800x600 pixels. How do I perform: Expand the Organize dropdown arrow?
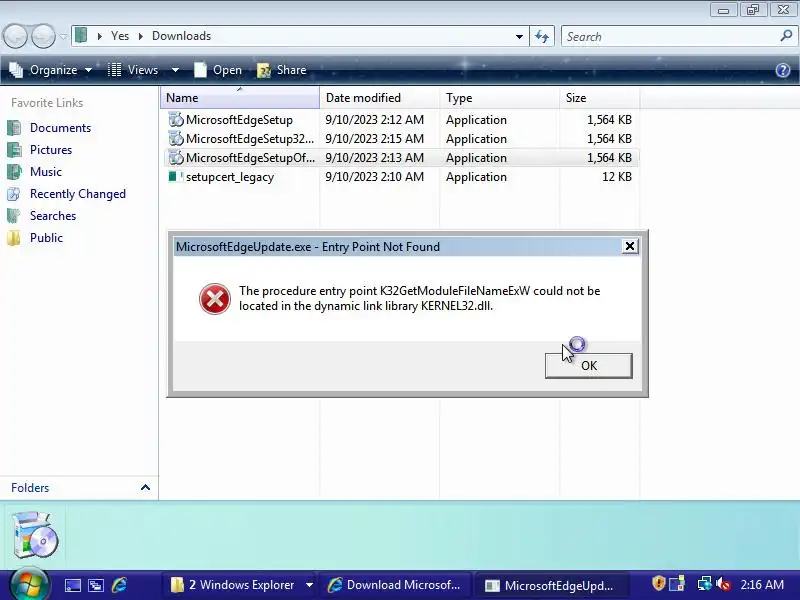88,70
